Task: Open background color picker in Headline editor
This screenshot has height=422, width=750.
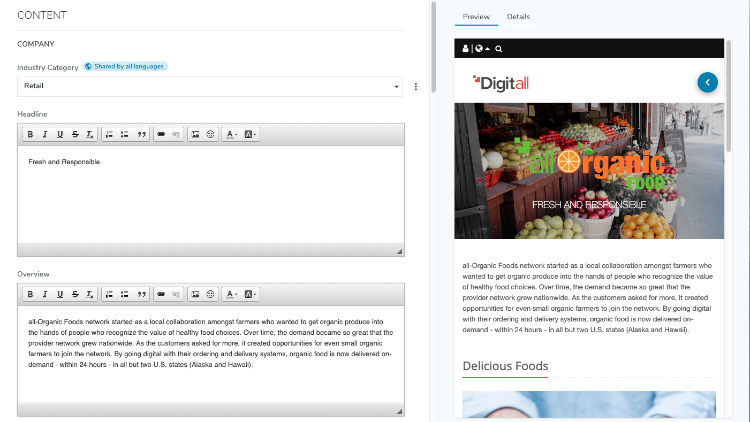Action: point(250,134)
